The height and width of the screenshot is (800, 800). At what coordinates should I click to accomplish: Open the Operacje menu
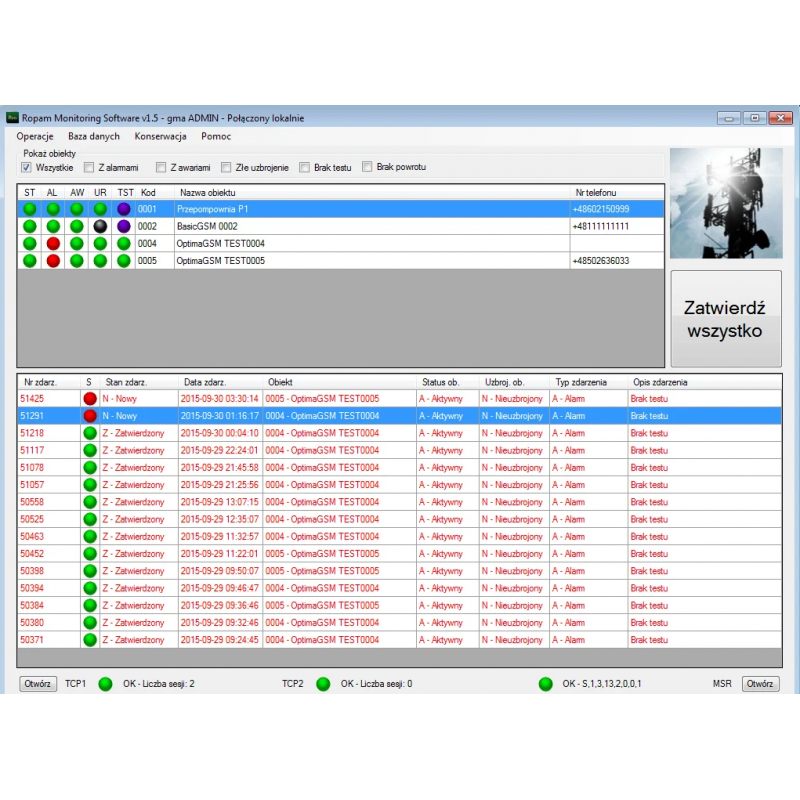[35, 136]
